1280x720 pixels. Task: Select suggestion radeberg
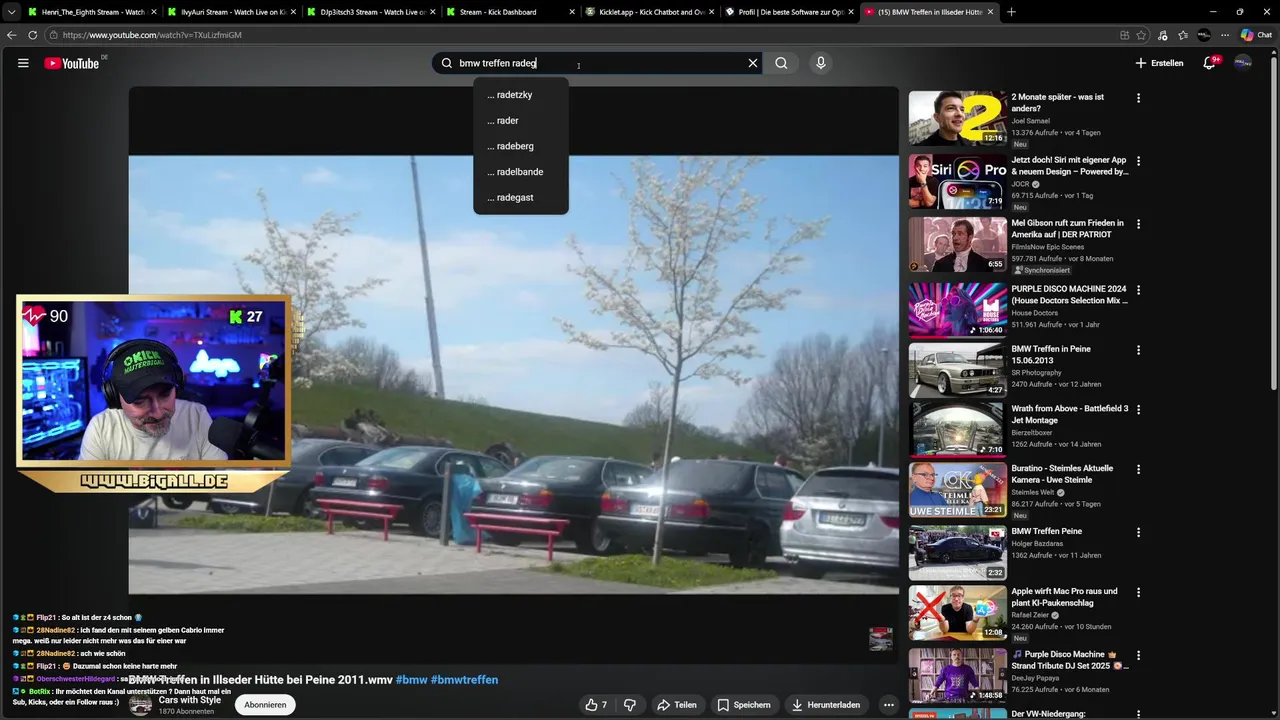[521, 146]
